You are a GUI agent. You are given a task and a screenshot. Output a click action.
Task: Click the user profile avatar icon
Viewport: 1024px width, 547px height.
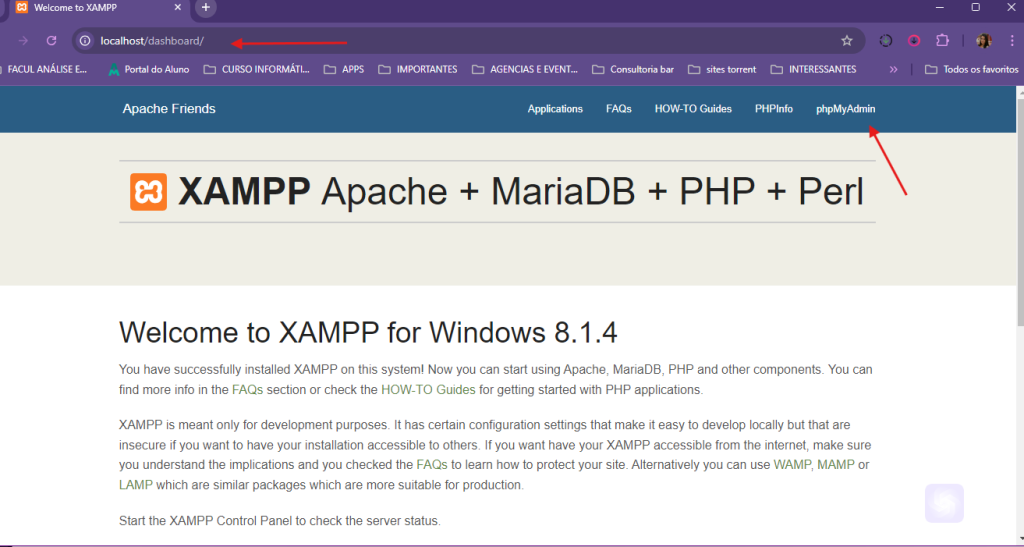tap(983, 41)
